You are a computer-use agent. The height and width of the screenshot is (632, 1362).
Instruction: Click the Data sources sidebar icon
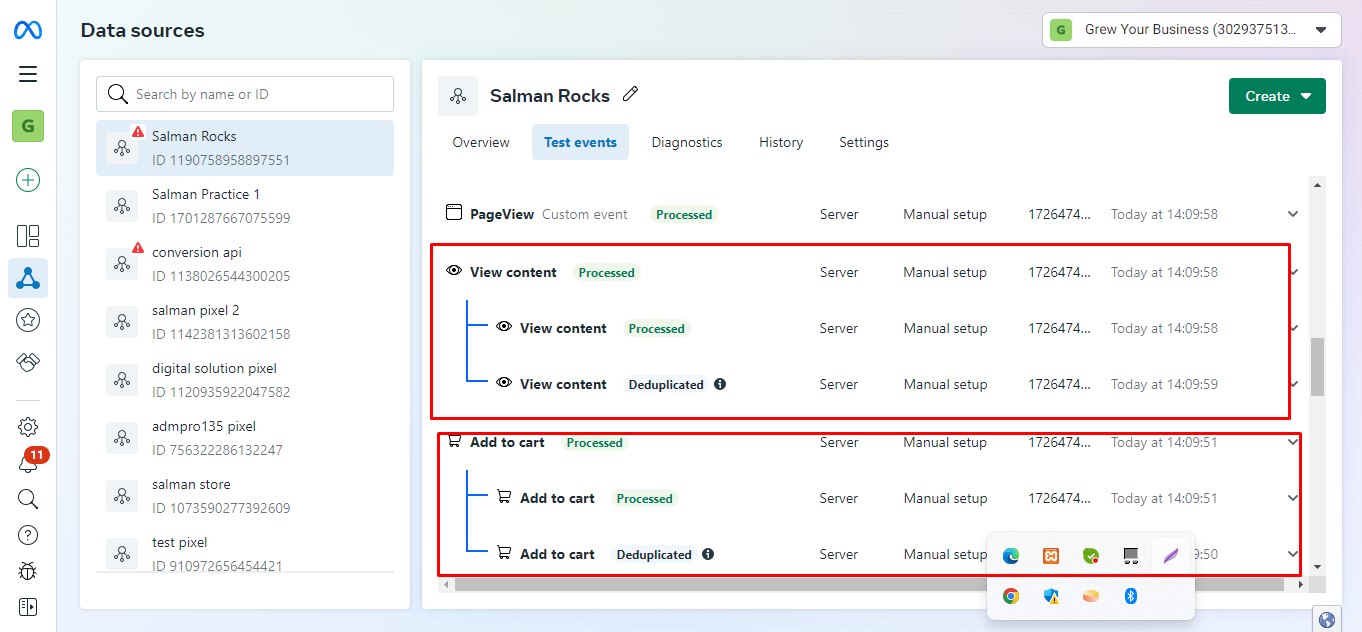(28, 278)
